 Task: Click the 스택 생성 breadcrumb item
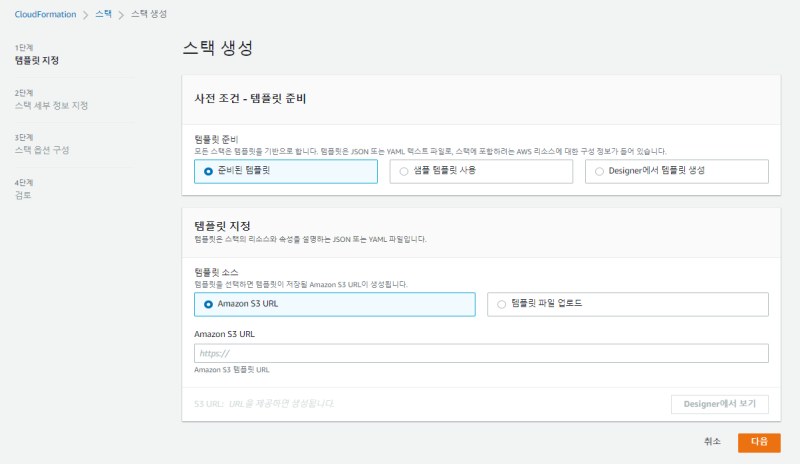[149, 15]
